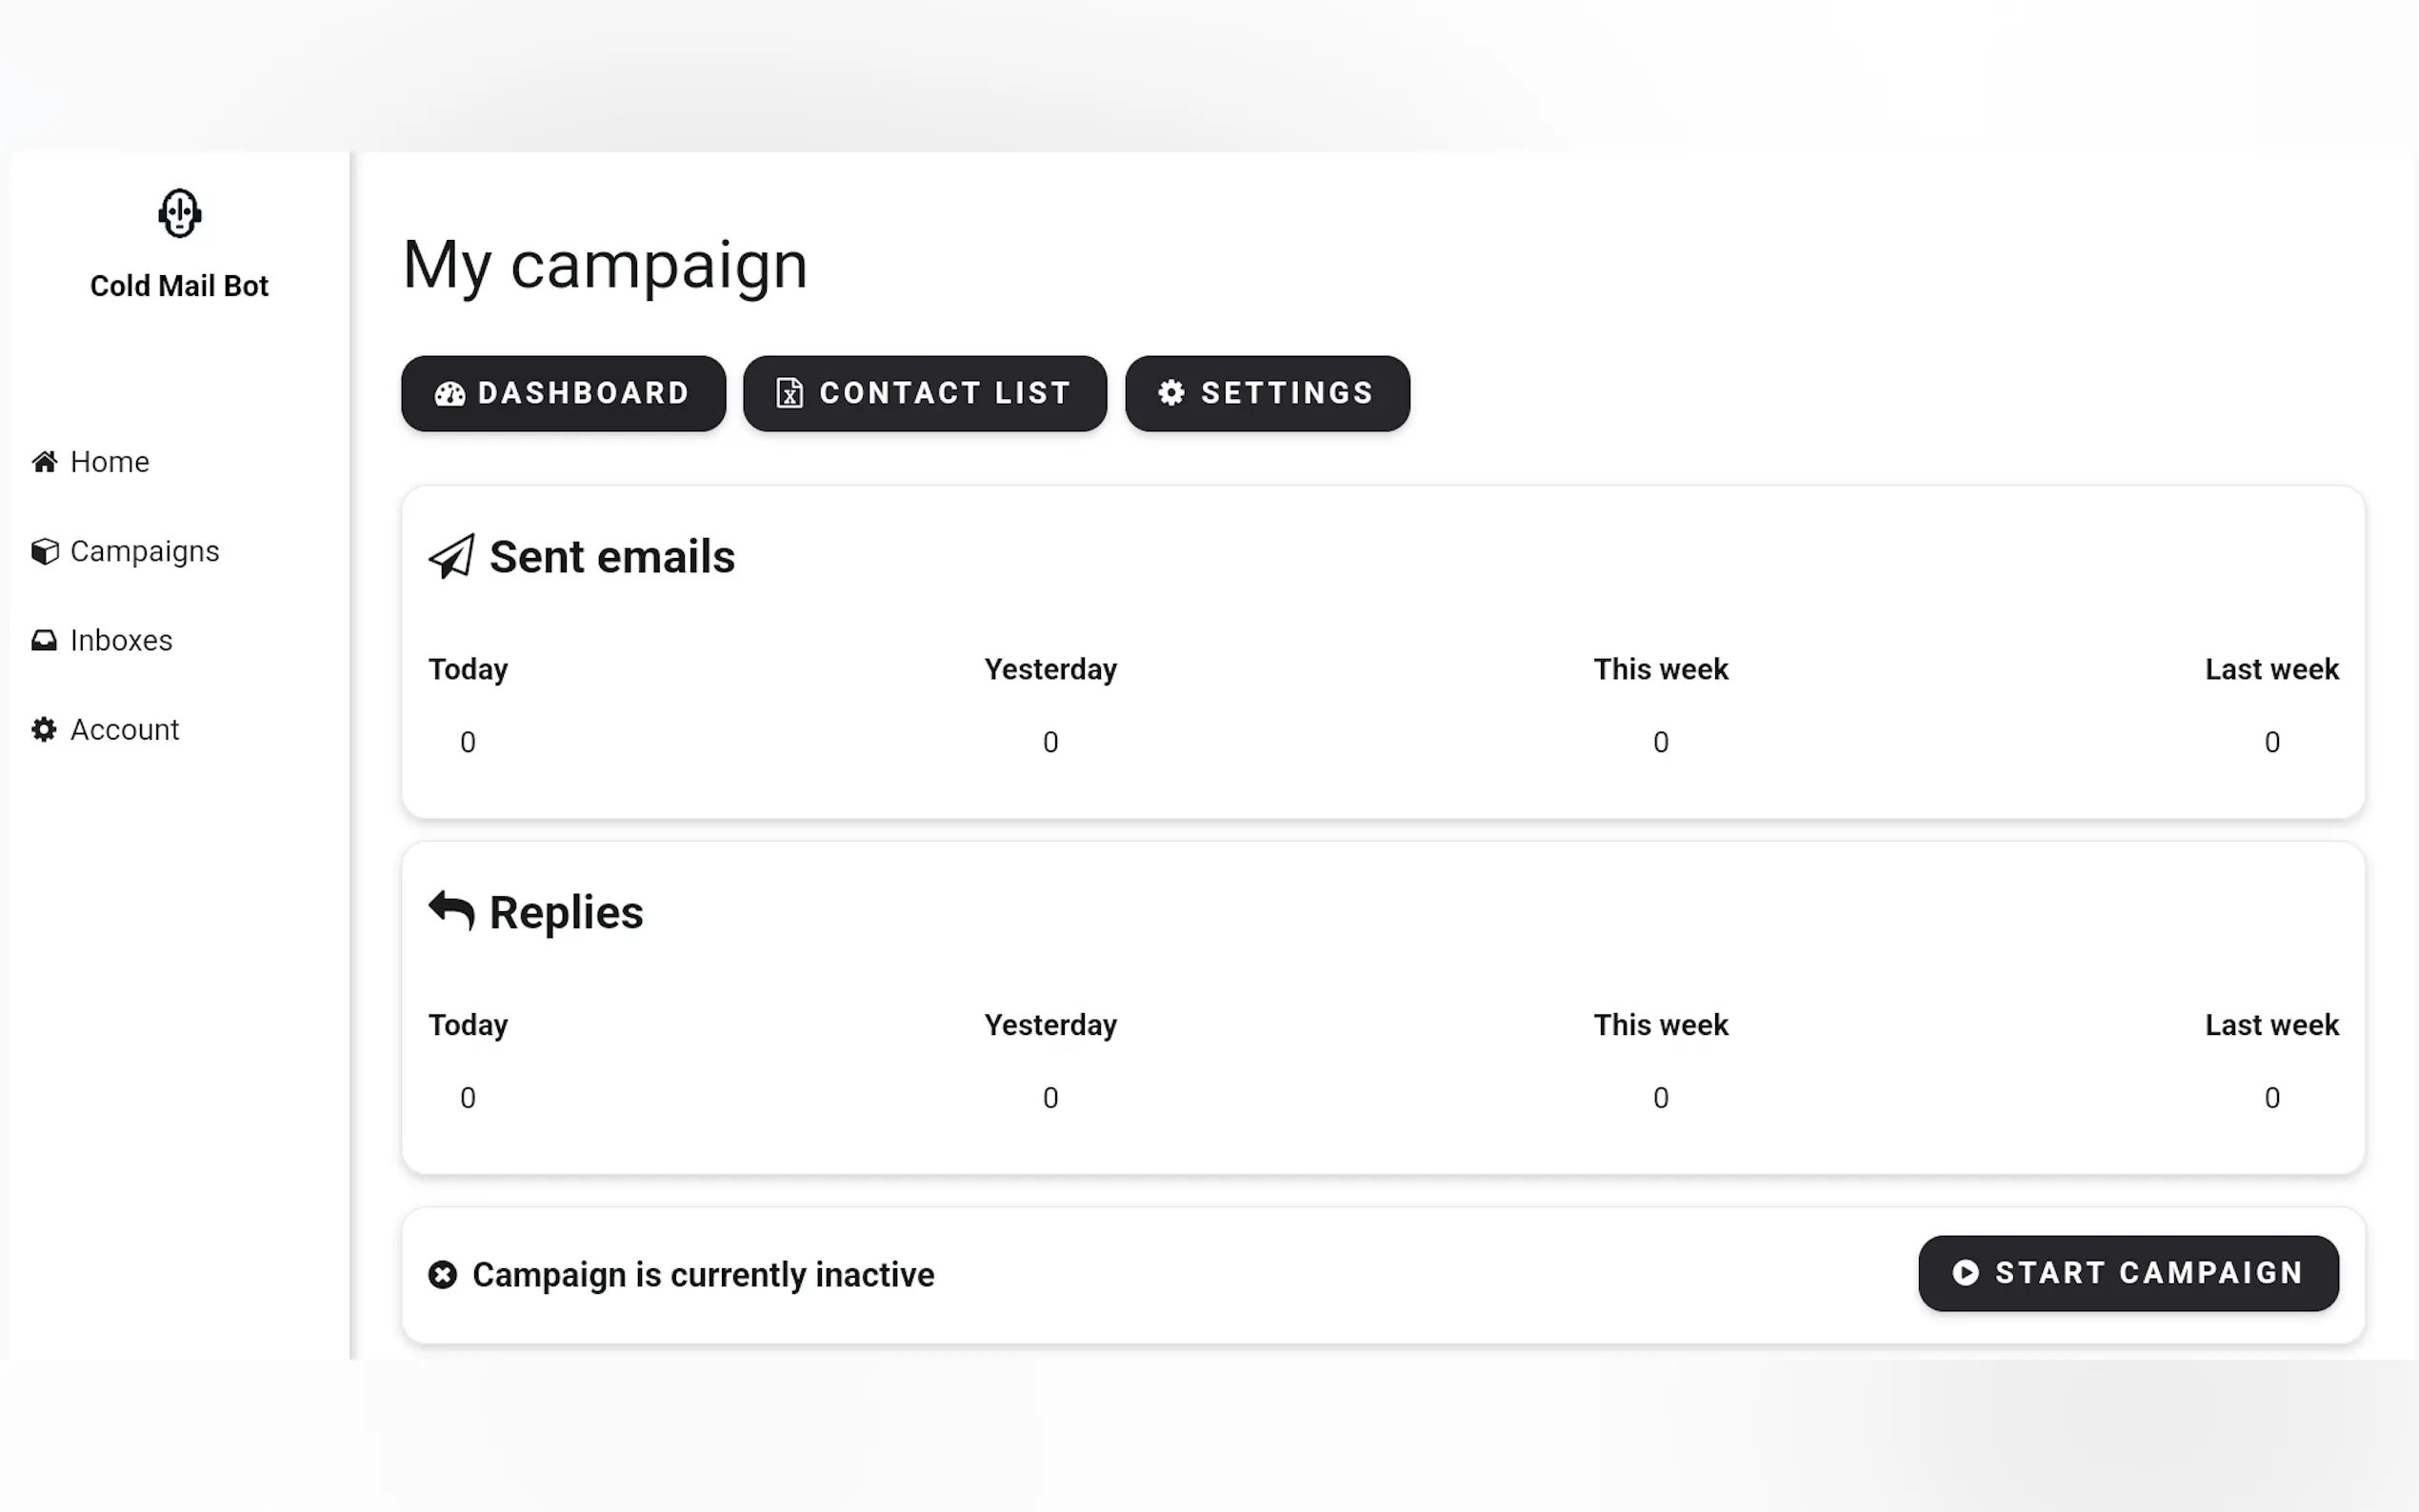This screenshot has height=1512, width=2419.
Task: Click the My campaign page heading
Action: (x=605, y=265)
